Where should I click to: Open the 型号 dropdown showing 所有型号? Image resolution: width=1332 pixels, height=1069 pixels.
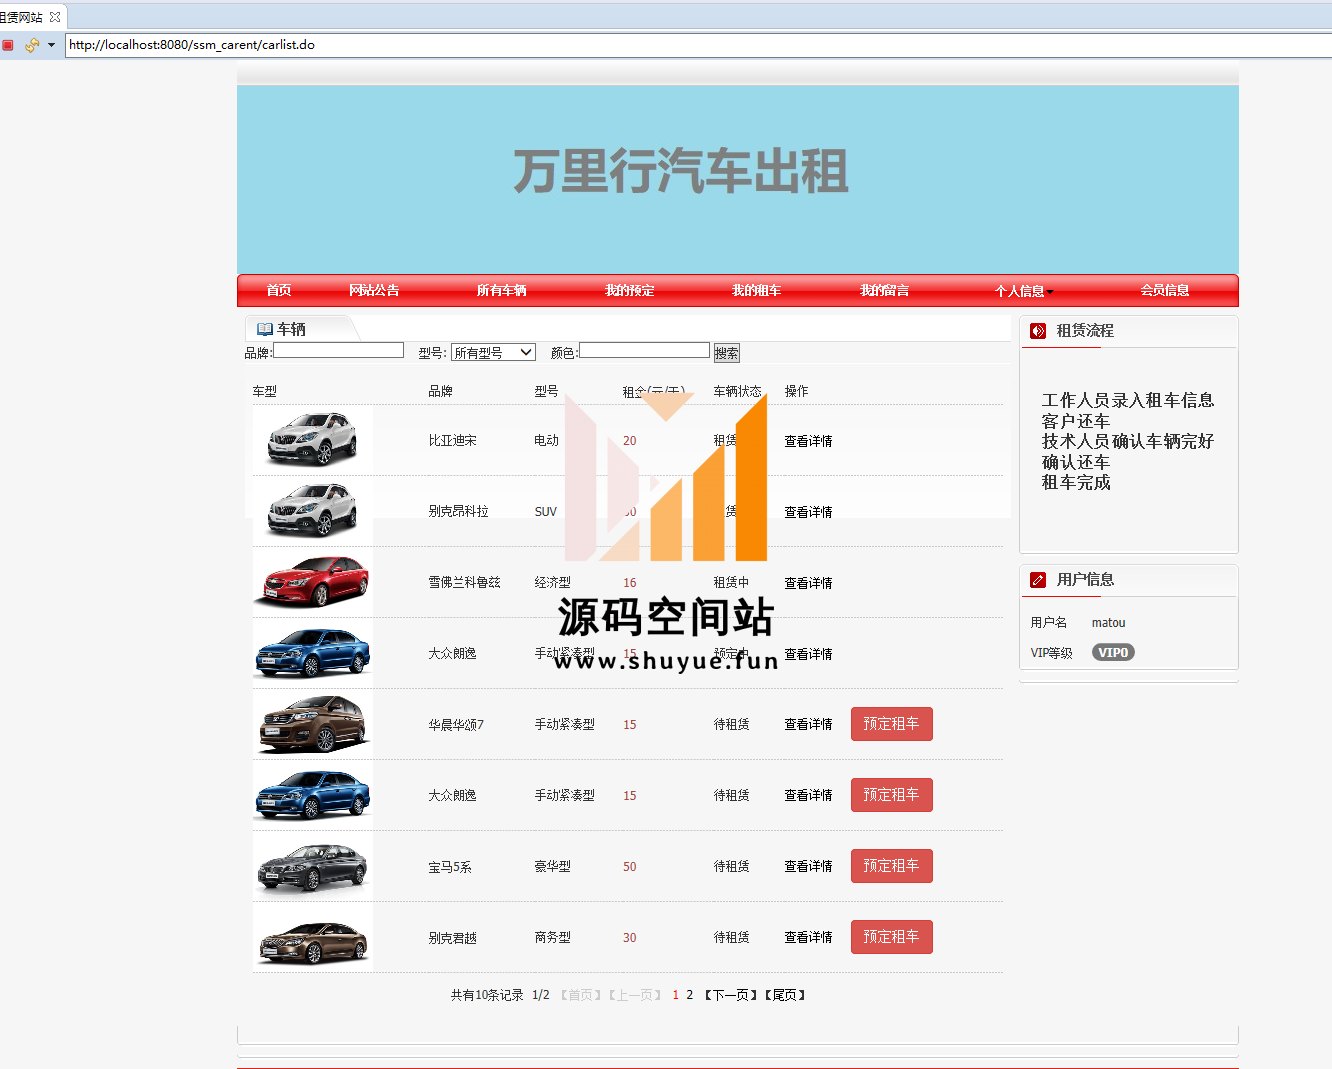(x=493, y=352)
